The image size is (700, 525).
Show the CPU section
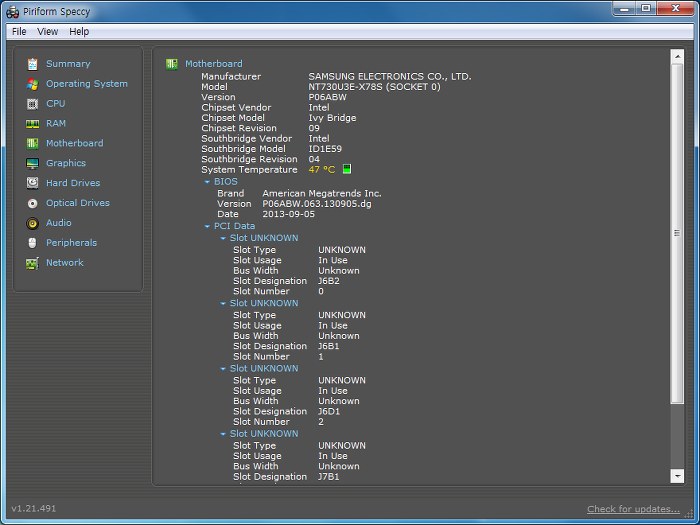[x=55, y=104]
